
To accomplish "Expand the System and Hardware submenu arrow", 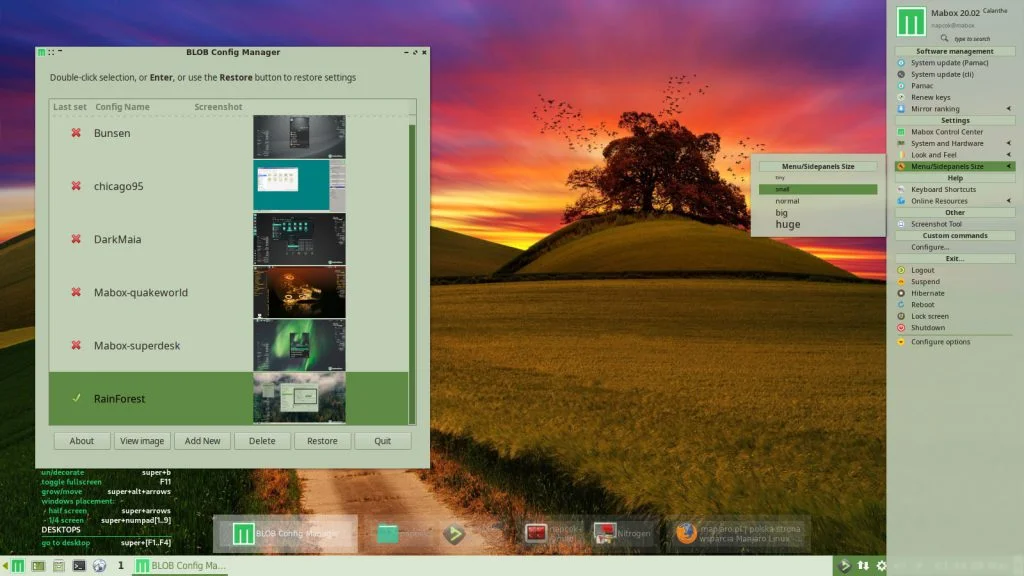I will click(1008, 144).
